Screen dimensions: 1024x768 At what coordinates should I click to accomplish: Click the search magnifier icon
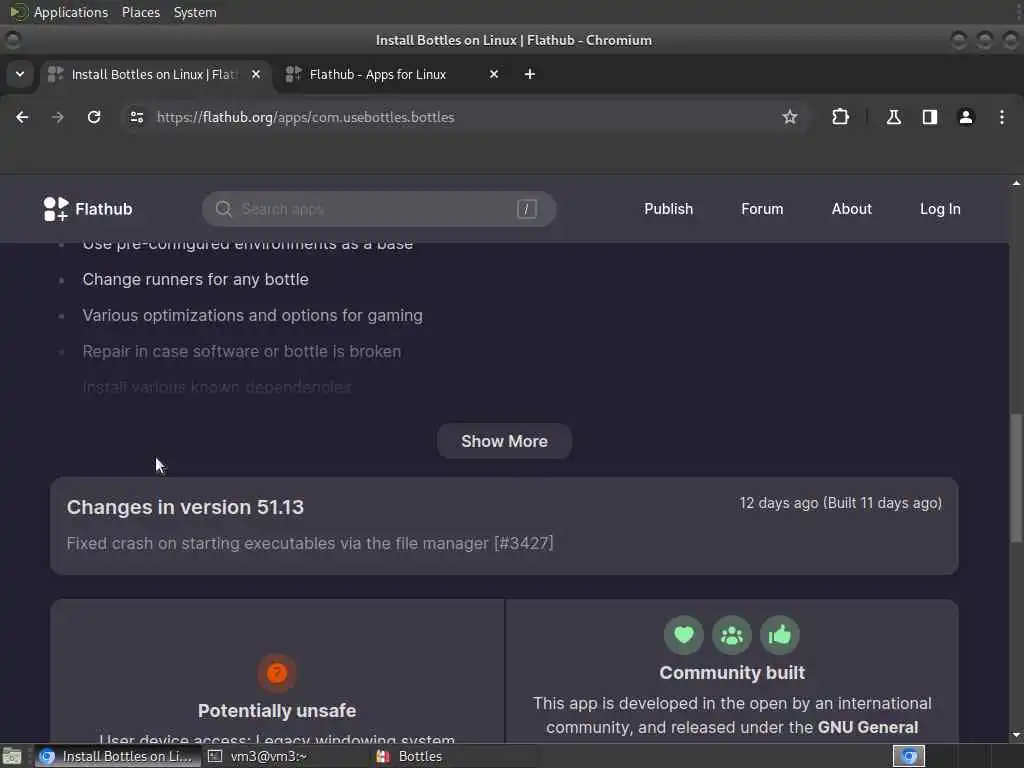223,209
